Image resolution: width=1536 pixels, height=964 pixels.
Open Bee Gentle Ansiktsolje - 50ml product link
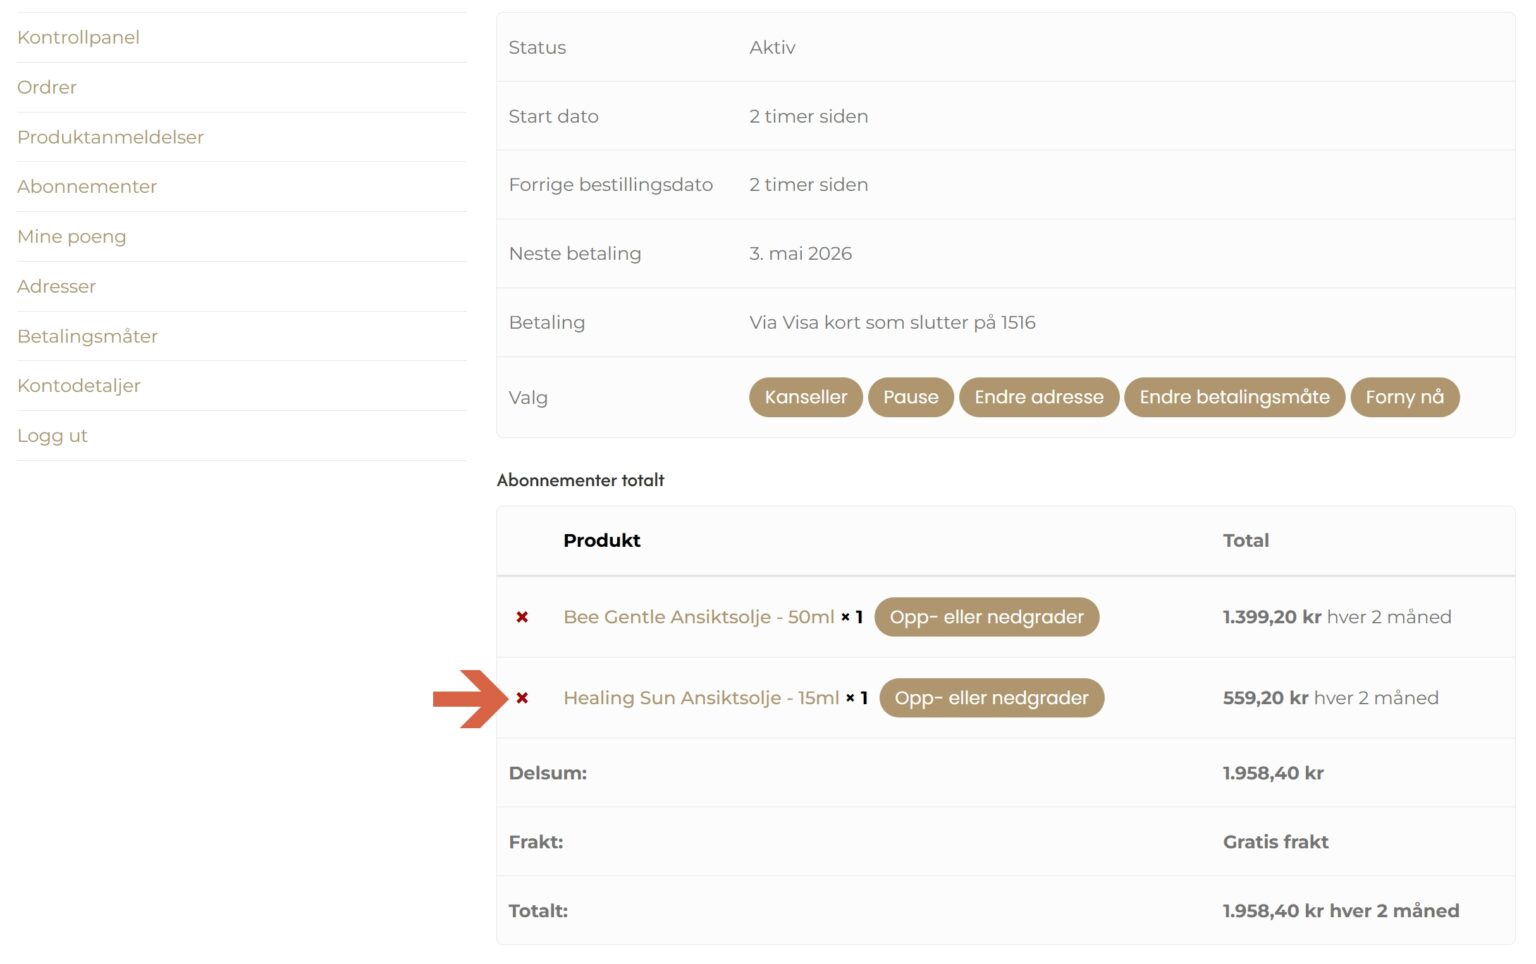coord(698,617)
